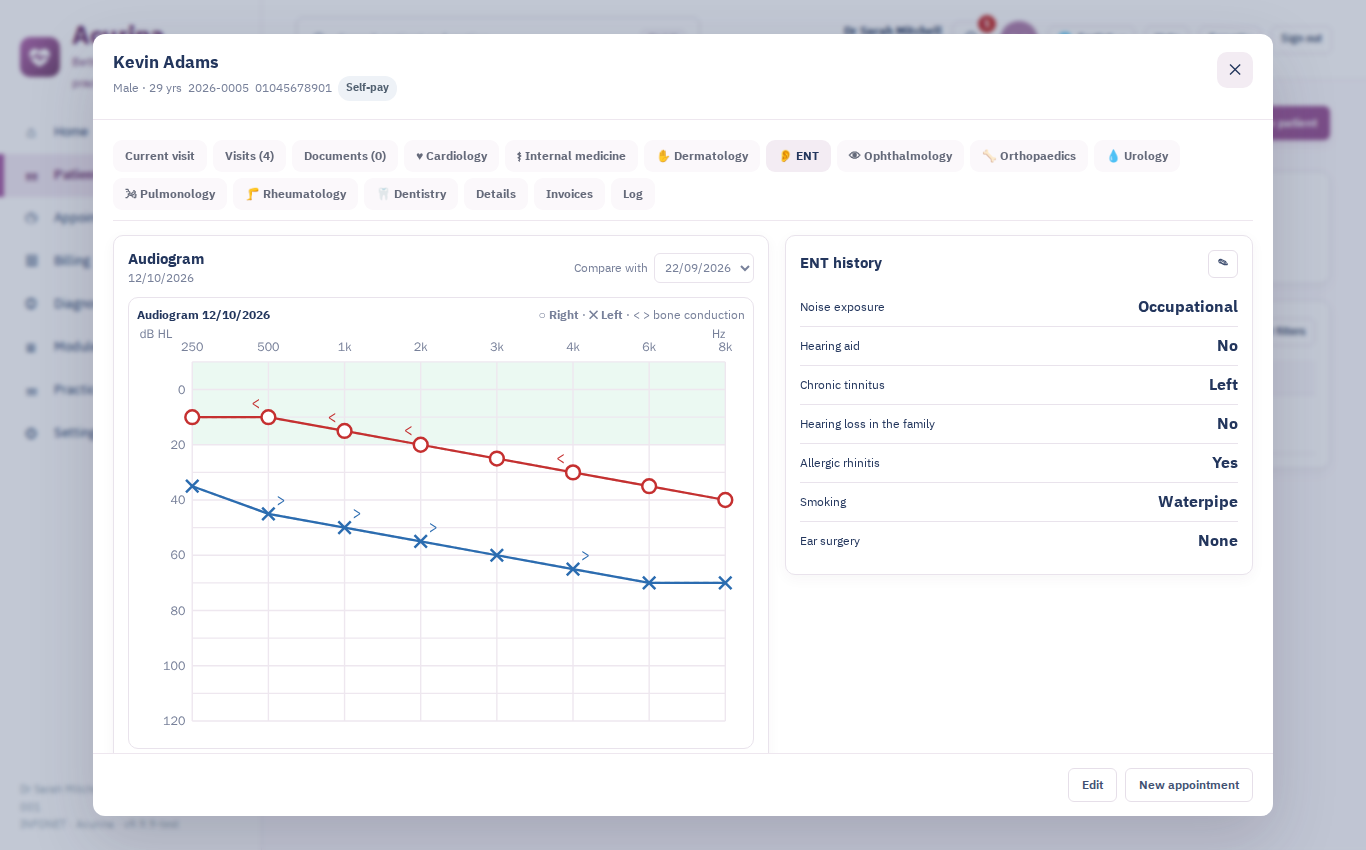Click the Self-pay badge
This screenshot has width=1366, height=850.
[x=367, y=88]
